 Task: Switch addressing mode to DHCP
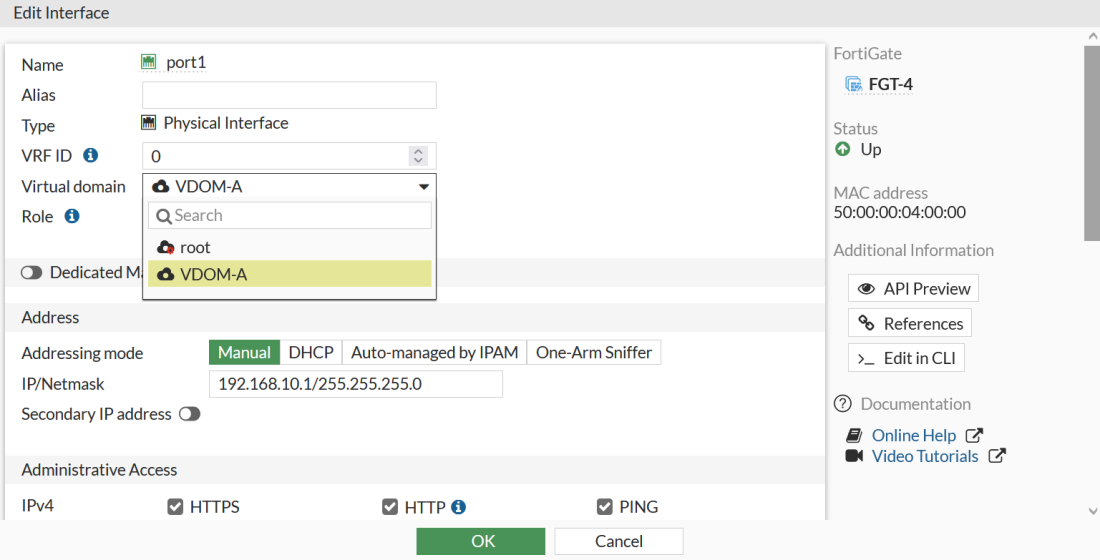311,352
